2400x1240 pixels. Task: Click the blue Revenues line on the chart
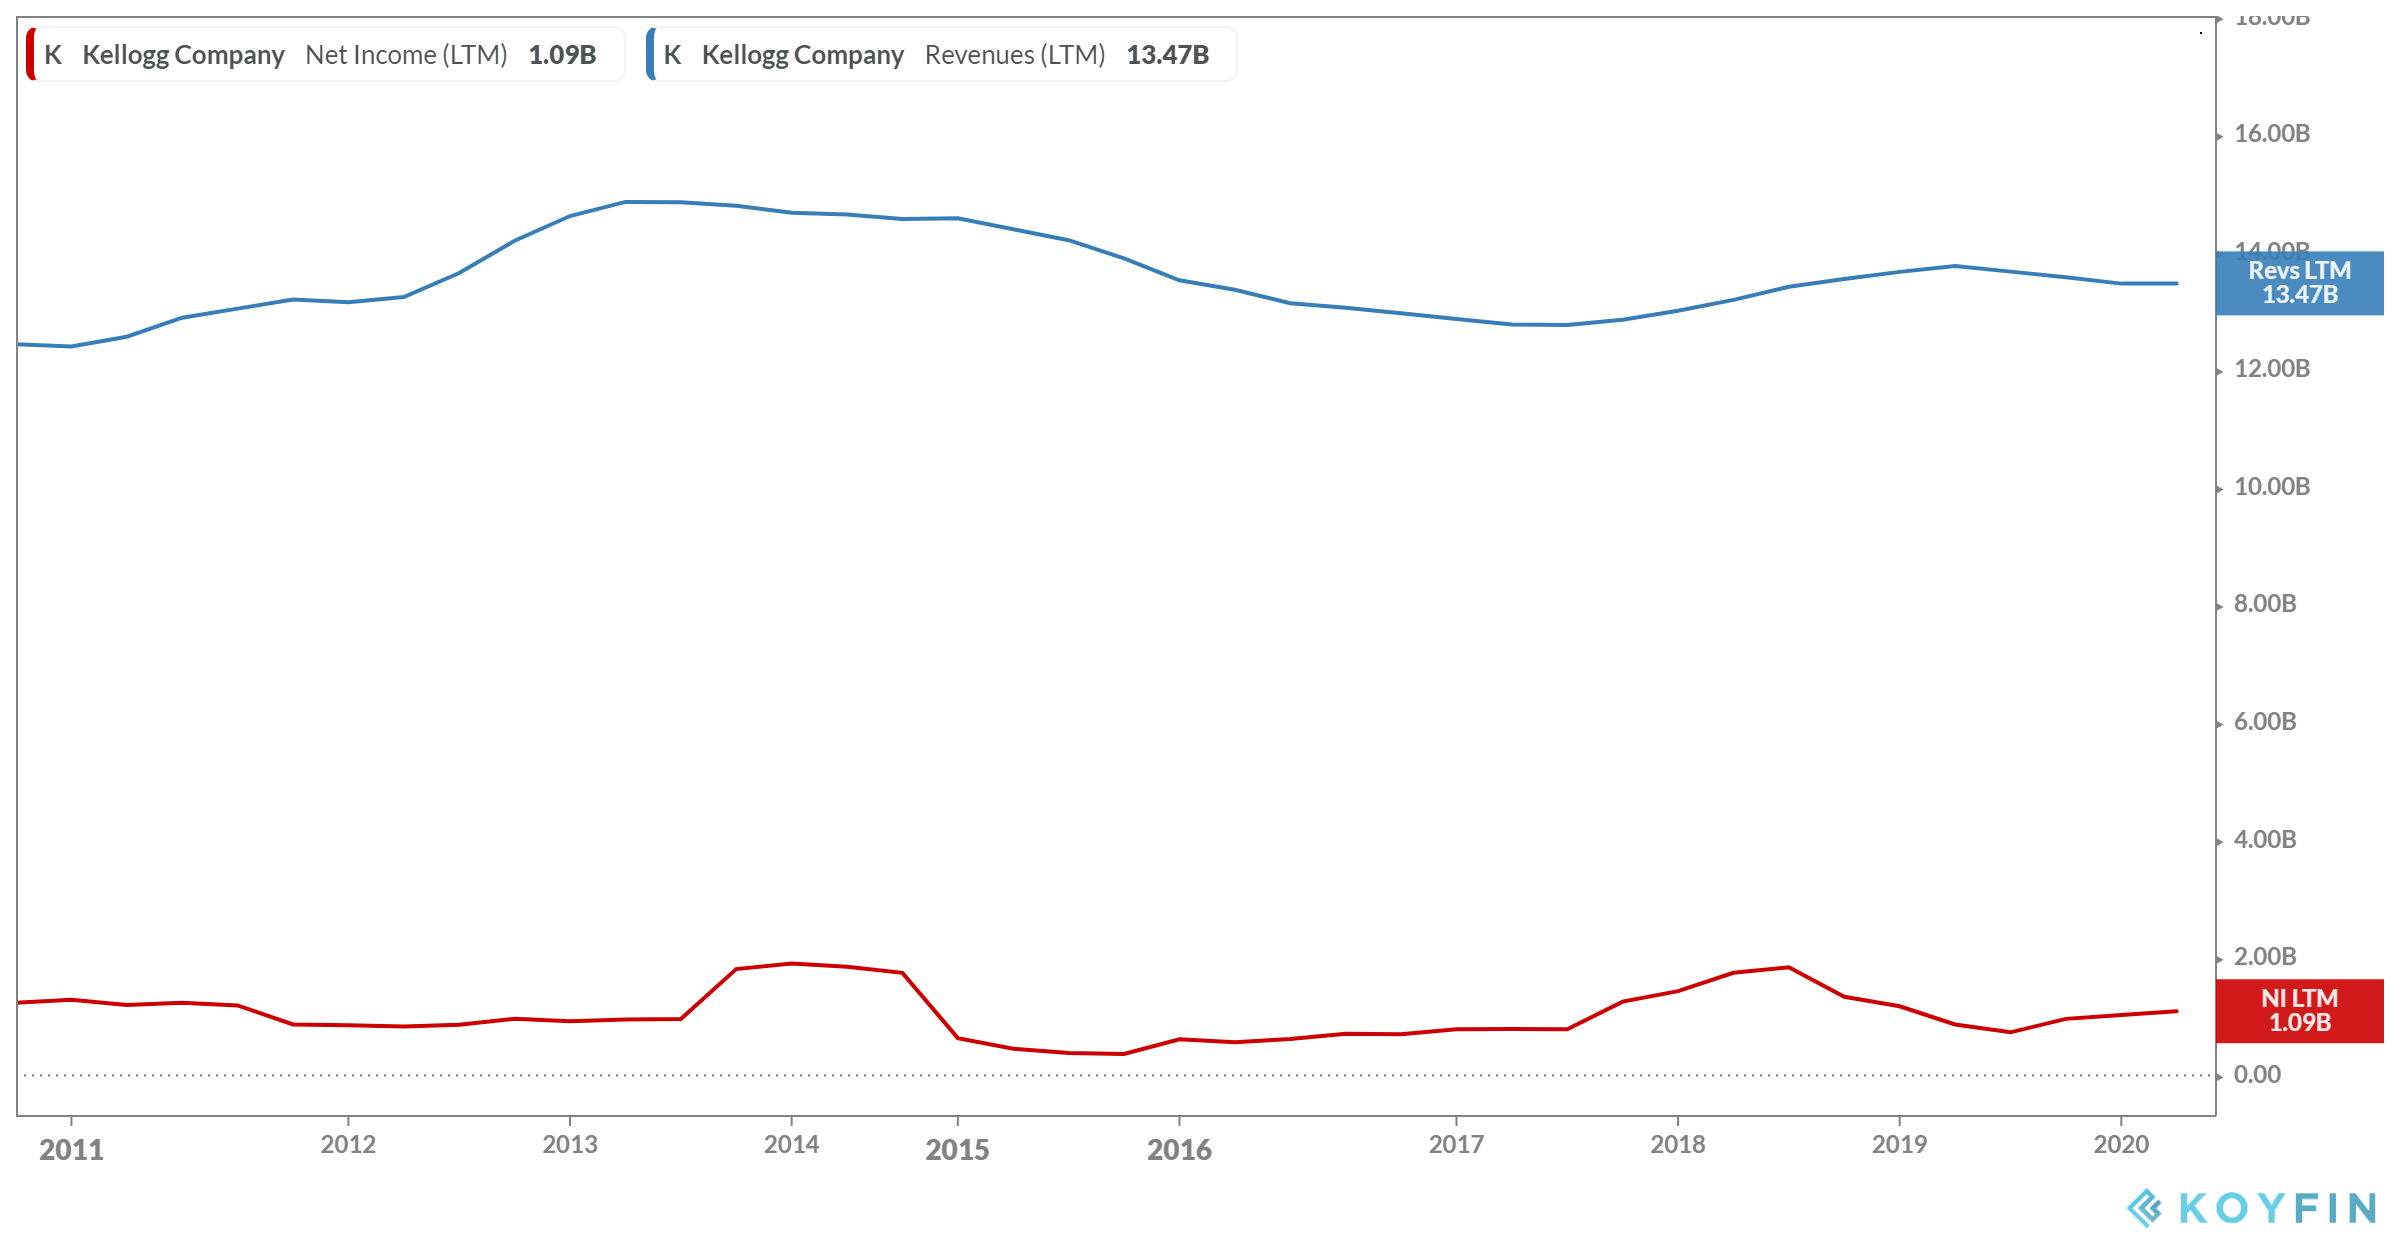[1180, 280]
